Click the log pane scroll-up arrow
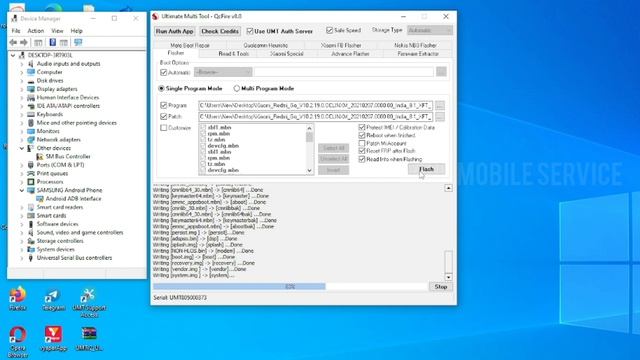The height and width of the screenshot is (360, 640). (449, 188)
